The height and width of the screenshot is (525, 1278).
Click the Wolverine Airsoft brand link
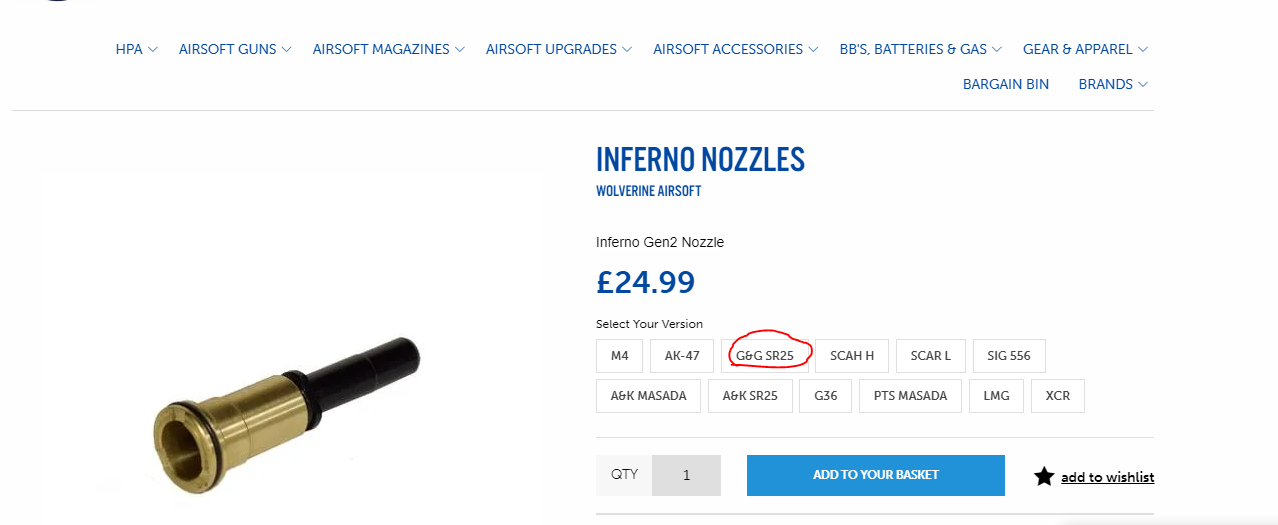[x=648, y=191]
